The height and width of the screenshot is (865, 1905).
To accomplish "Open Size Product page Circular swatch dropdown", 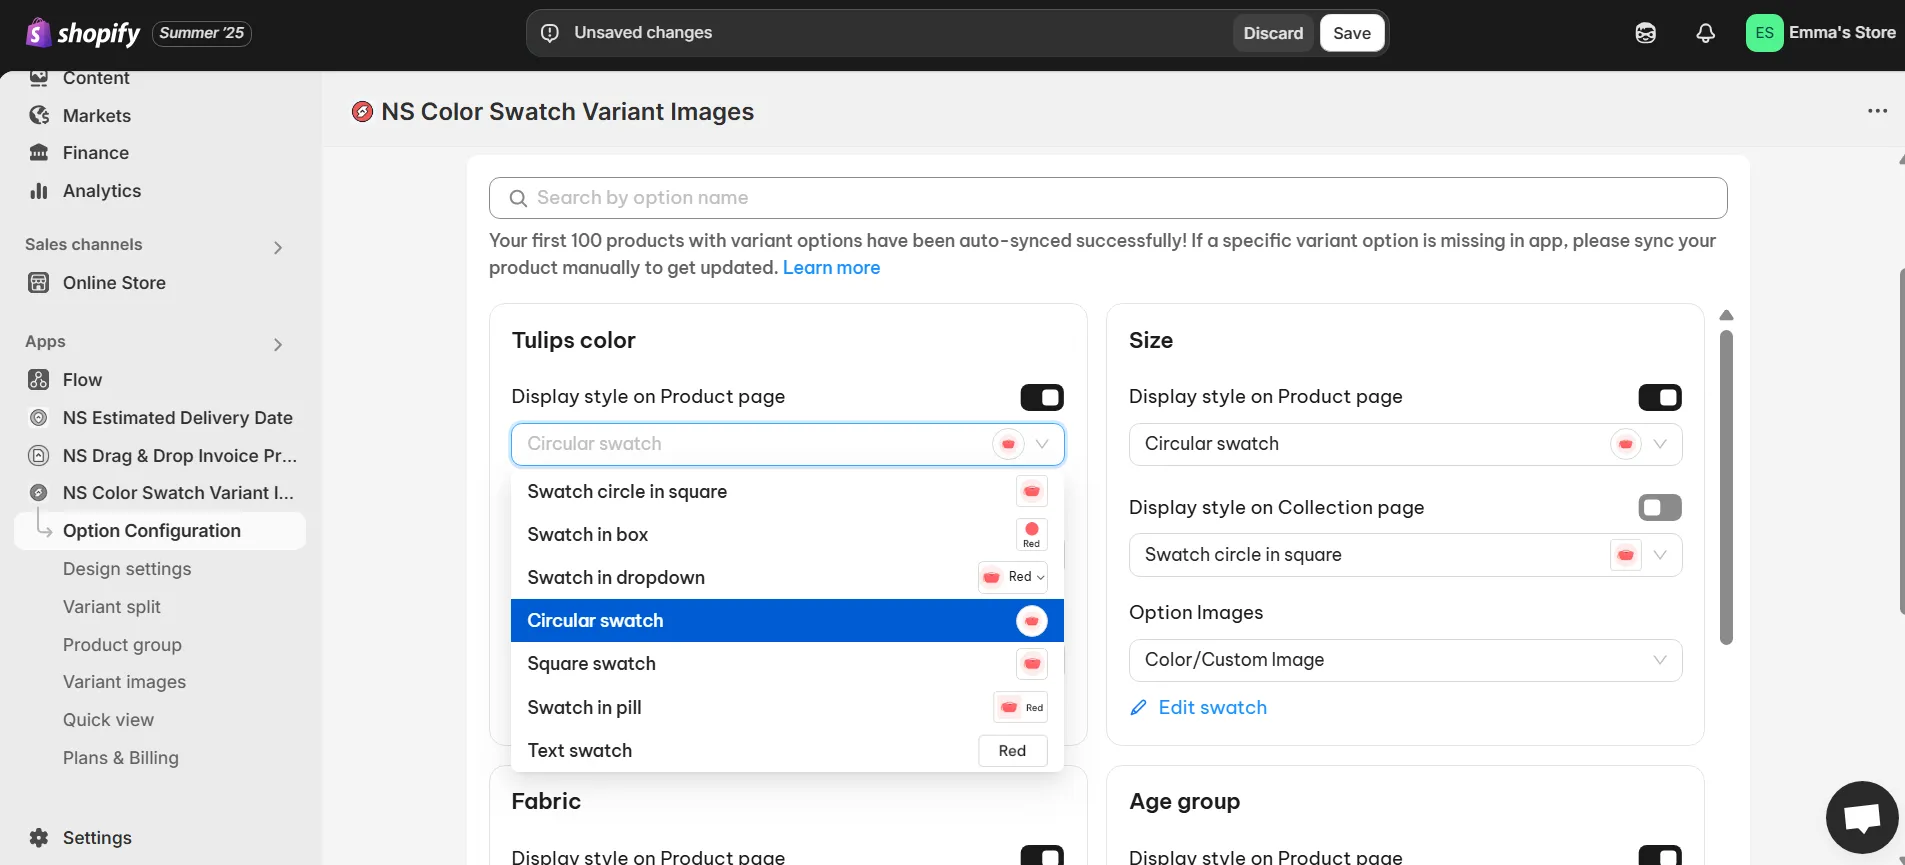I will (1405, 444).
